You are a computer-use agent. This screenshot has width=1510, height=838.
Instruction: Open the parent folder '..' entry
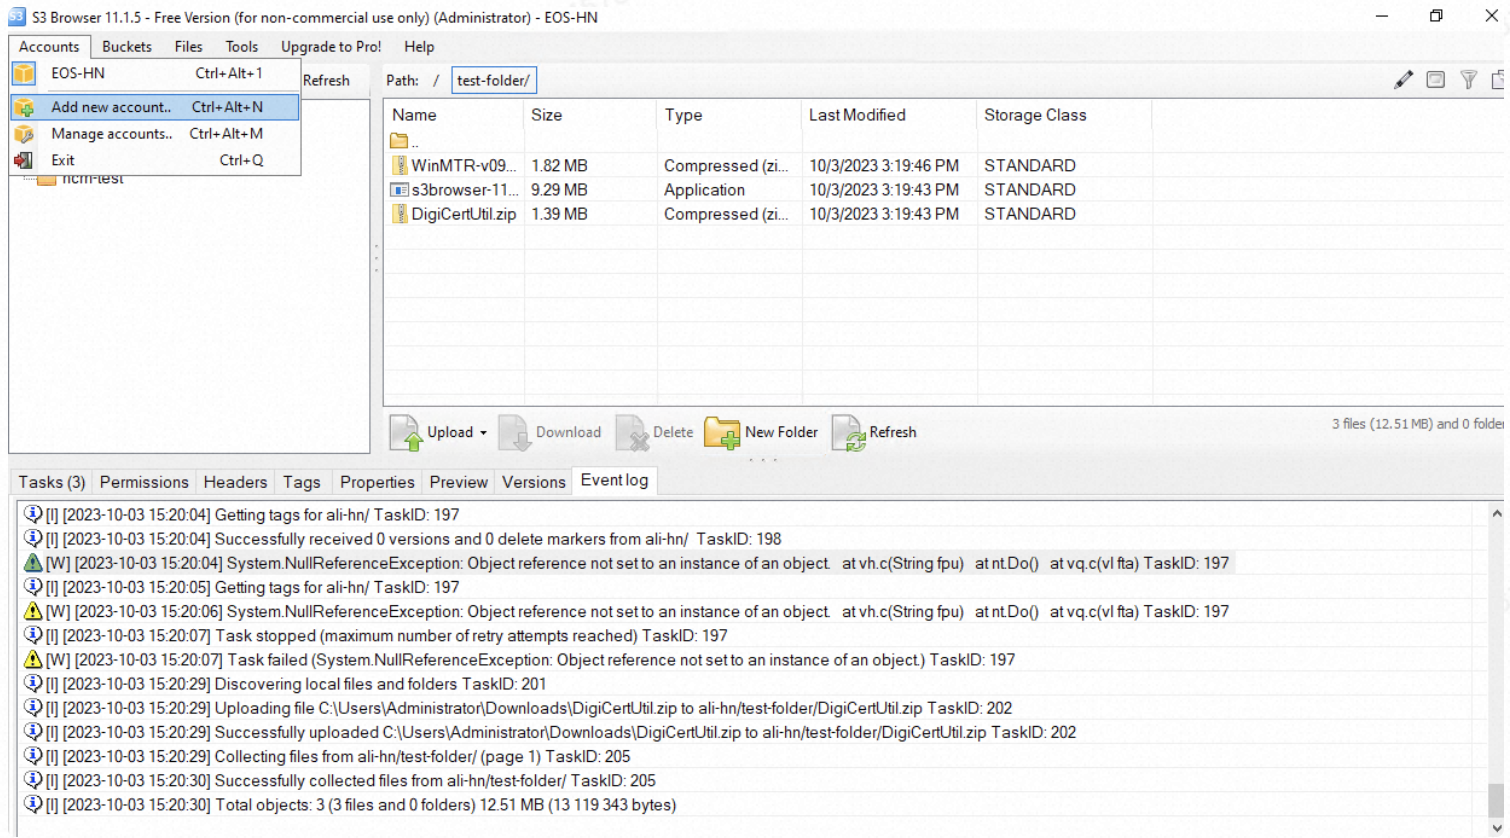point(402,142)
